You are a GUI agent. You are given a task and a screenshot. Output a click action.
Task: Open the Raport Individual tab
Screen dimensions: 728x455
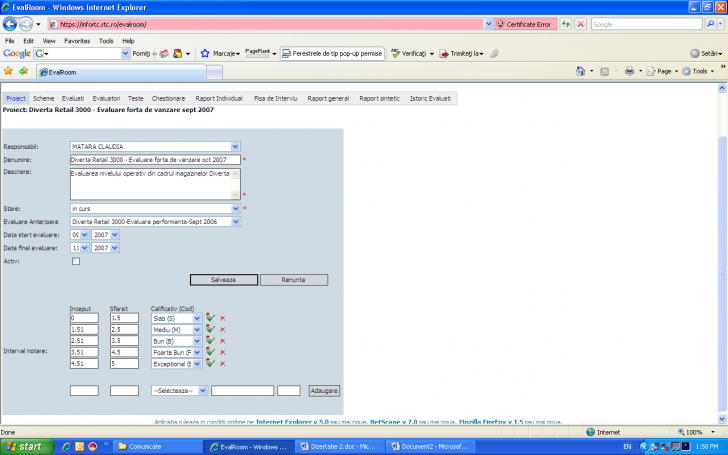pos(219,98)
